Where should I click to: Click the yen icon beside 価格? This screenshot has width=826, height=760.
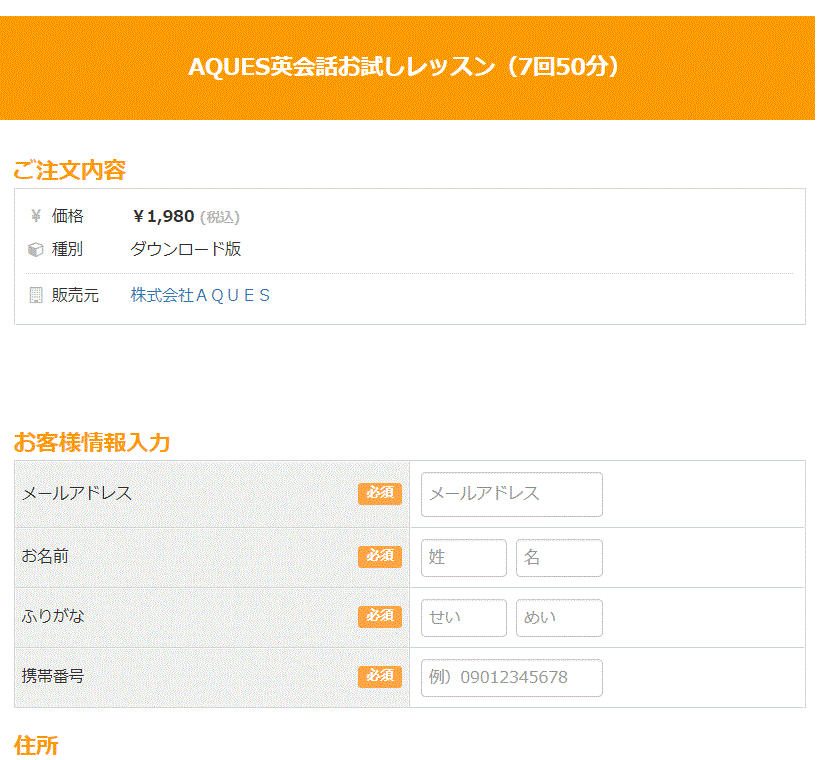pyautogui.click(x=36, y=216)
